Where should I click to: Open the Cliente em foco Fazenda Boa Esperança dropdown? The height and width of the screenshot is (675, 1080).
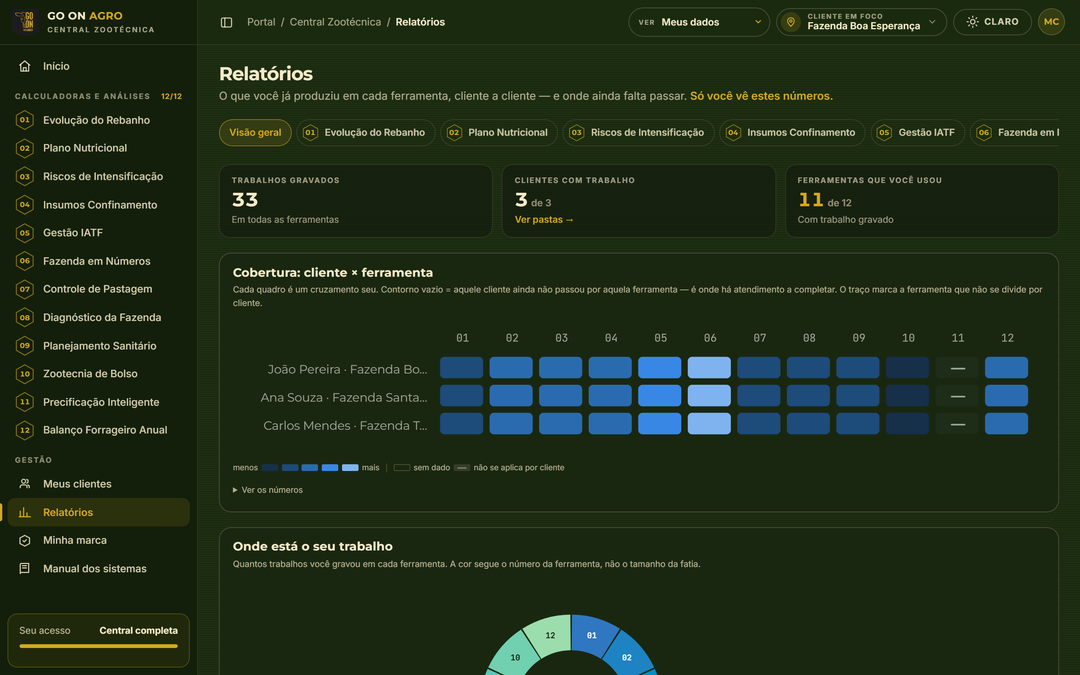click(861, 22)
